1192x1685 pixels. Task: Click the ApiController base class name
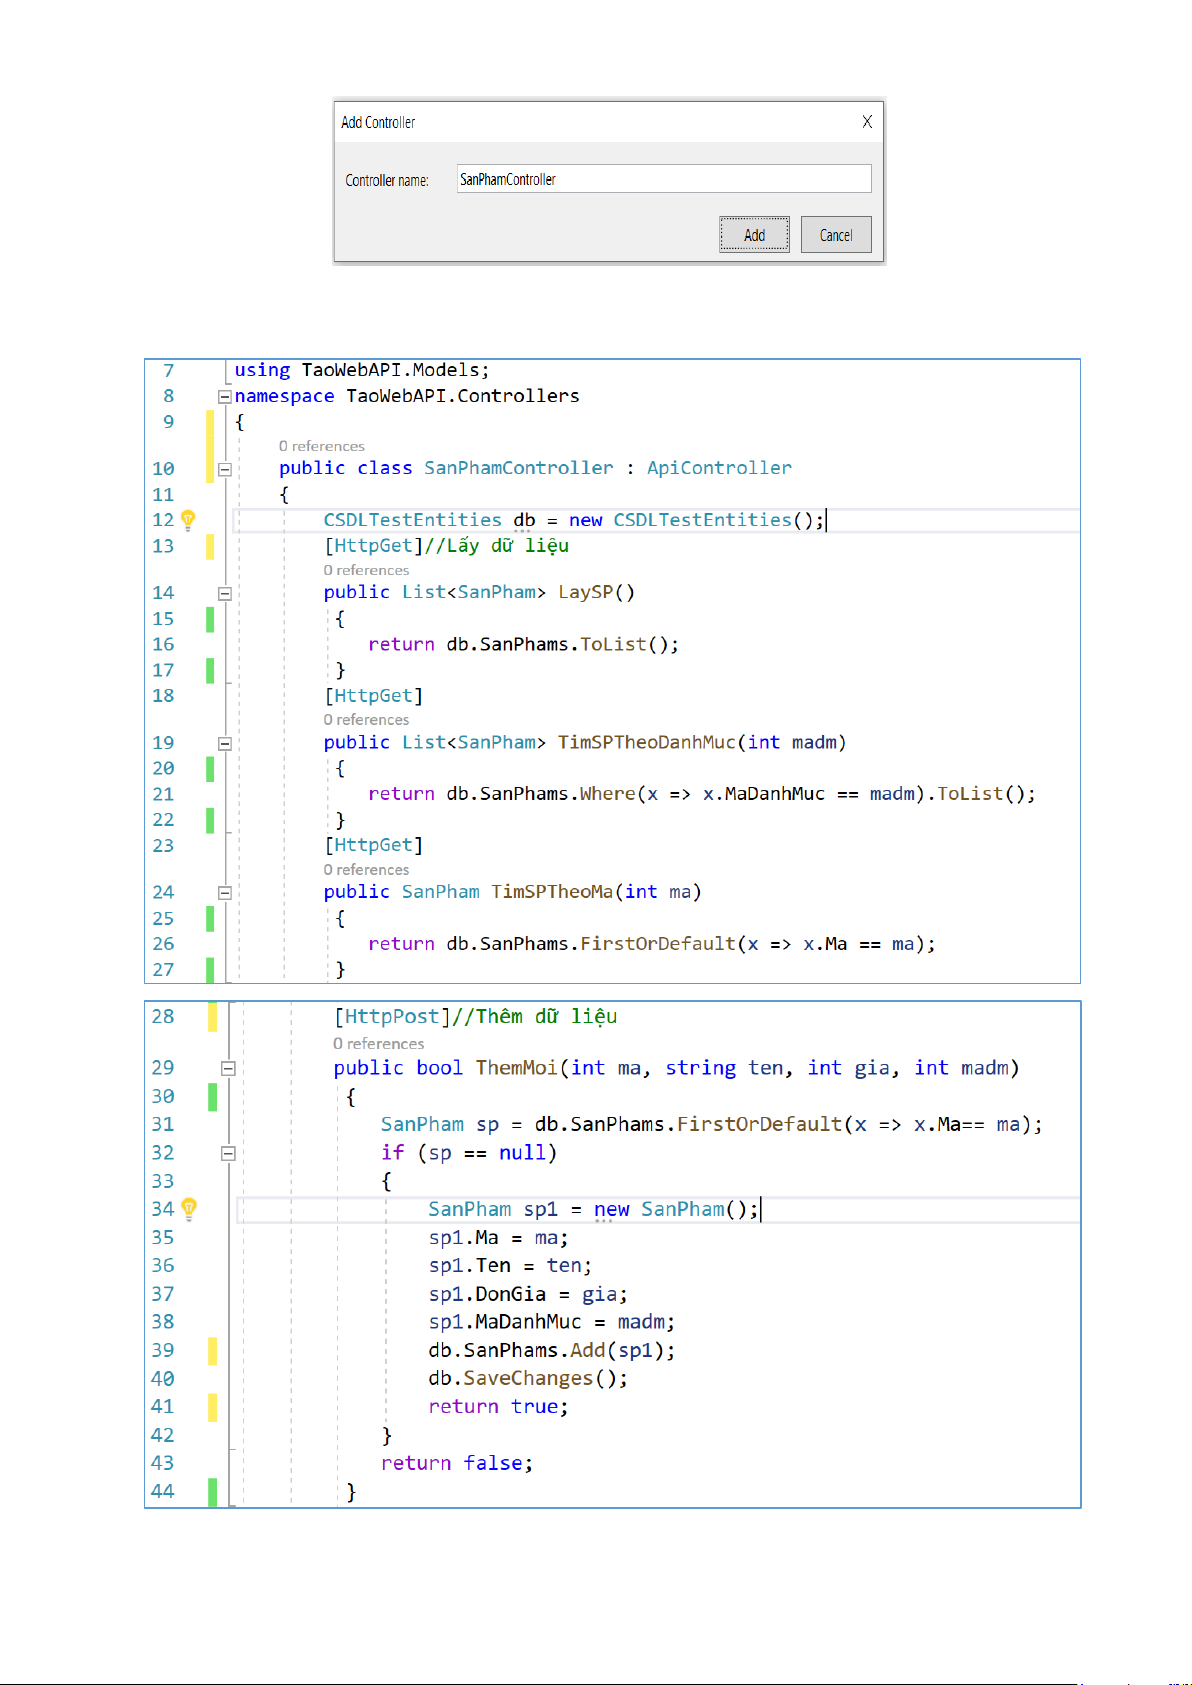[x=718, y=468]
